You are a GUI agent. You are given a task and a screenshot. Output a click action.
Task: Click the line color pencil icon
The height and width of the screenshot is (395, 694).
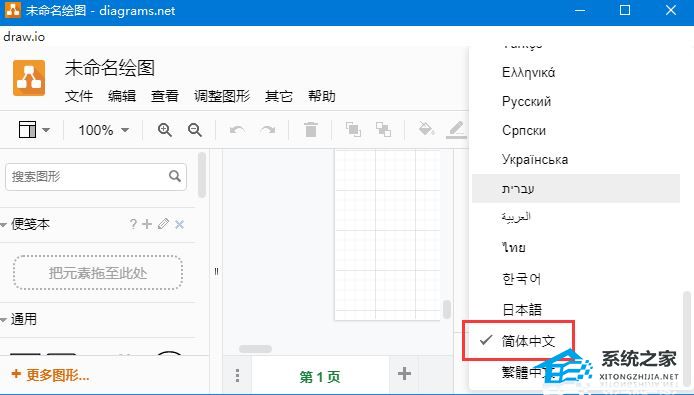tap(456, 130)
